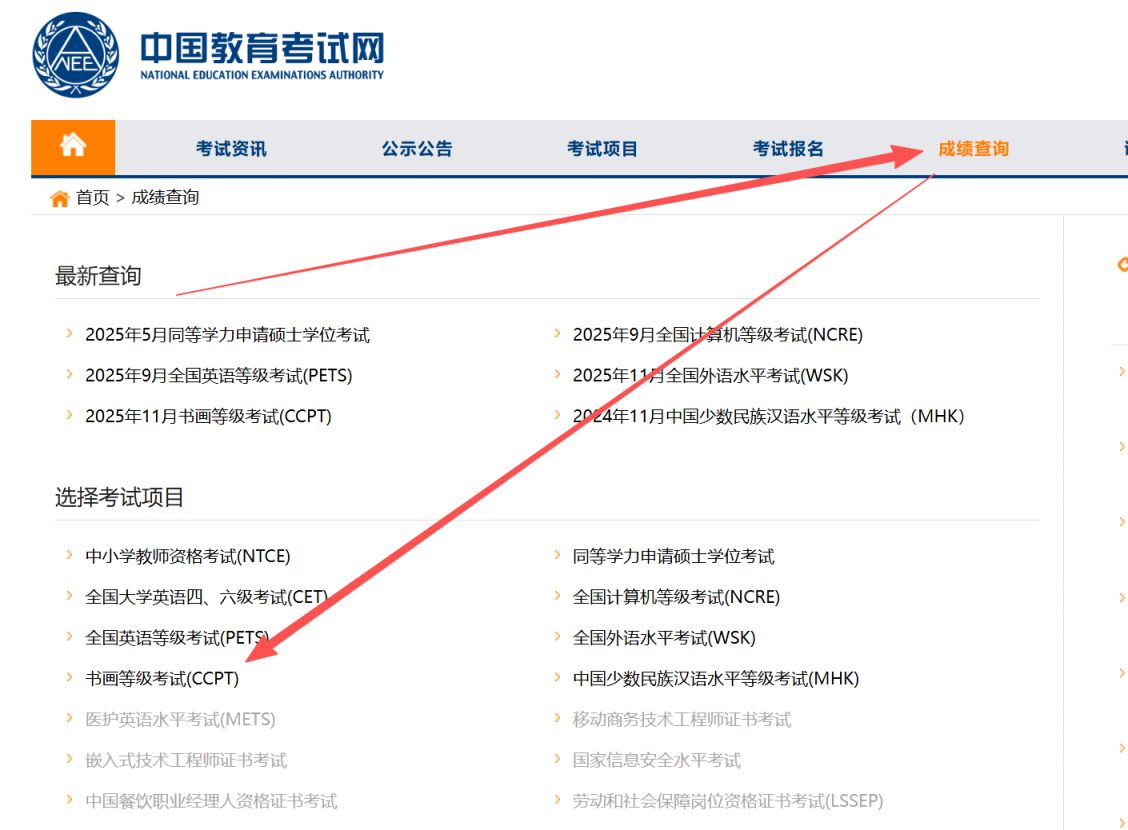Screen dimensions: 1128x830
Task: Select 国家信息安全水平考试
Action: (657, 760)
